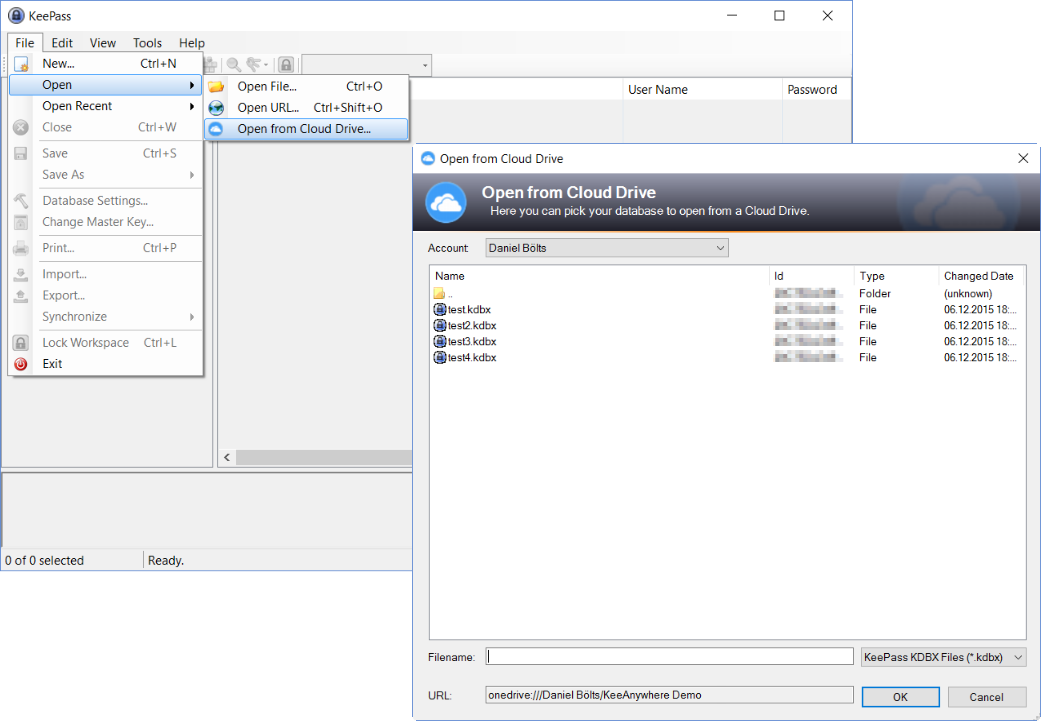Click the 'Folder' type cell
The height and width of the screenshot is (723, 1044).
tap(875, 294)
